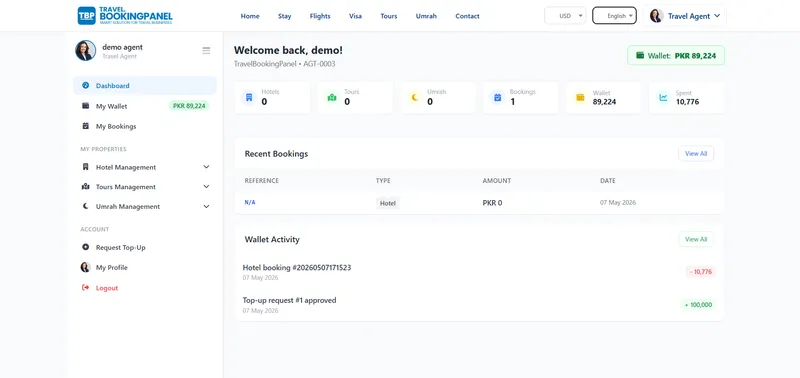800x378 pixels.
Task: Select Dashboard in the sidebar
Action: [145, 86]
